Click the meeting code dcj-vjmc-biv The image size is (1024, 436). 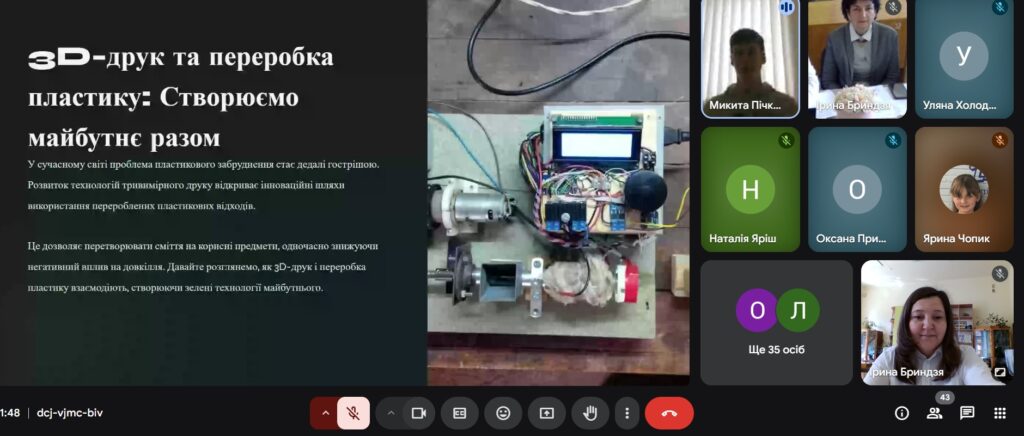coord(70,412)
